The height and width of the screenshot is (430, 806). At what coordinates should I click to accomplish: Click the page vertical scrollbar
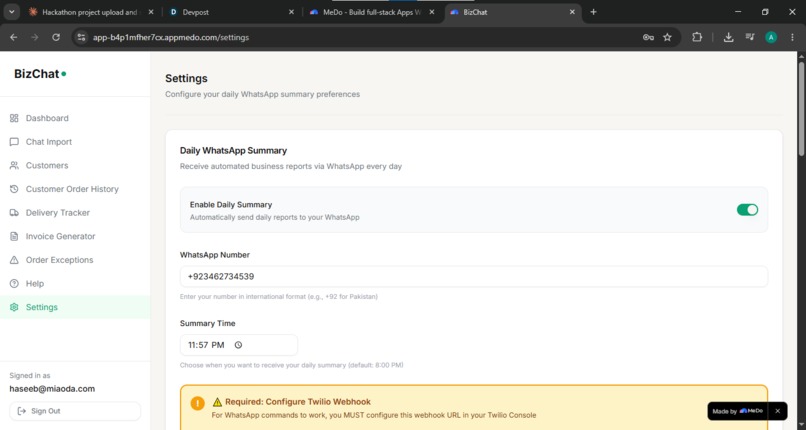click(x=801, y=108)
